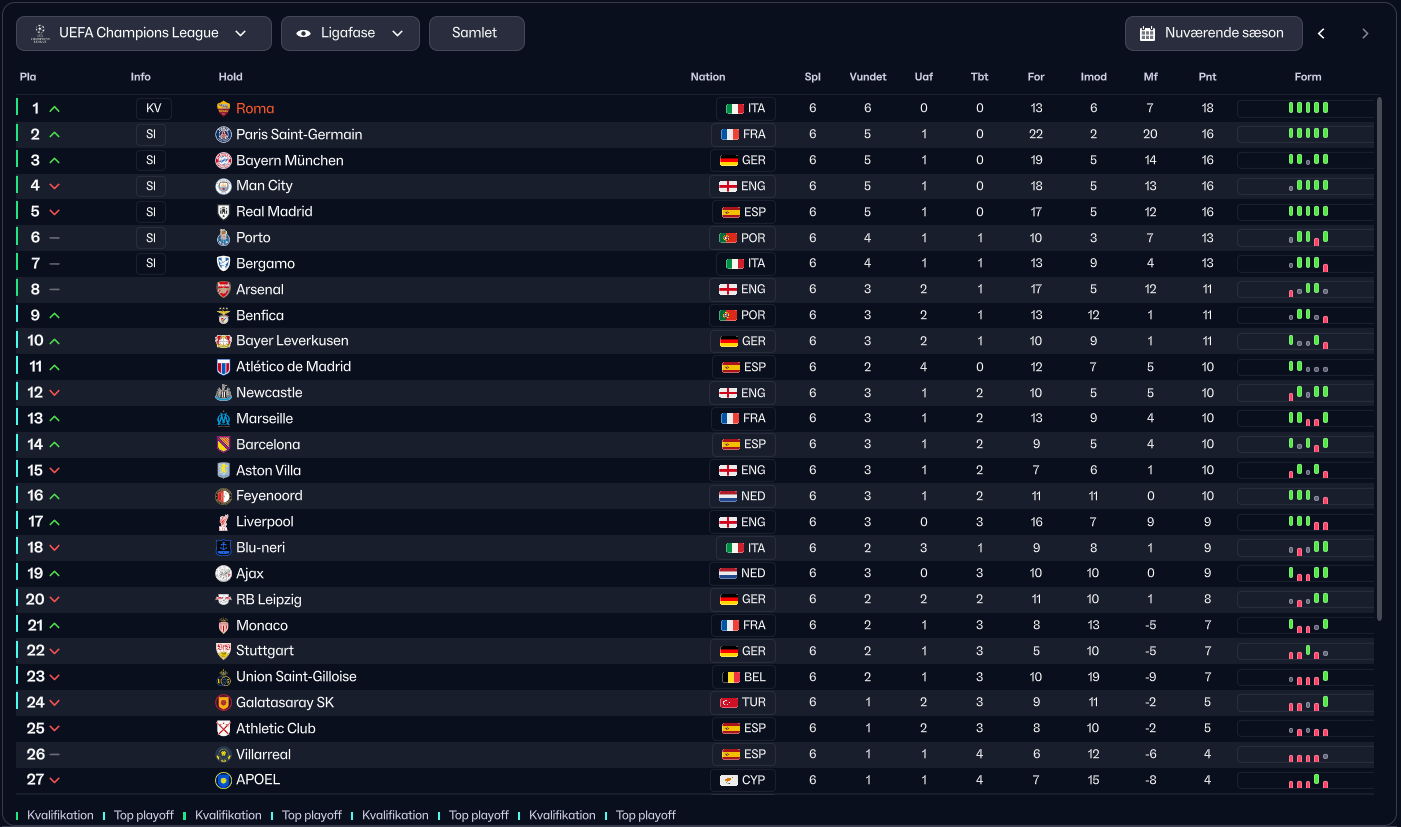Click the Ajax club crest
The width and height of the screenshot is (1401, 827).
(224, 574)
